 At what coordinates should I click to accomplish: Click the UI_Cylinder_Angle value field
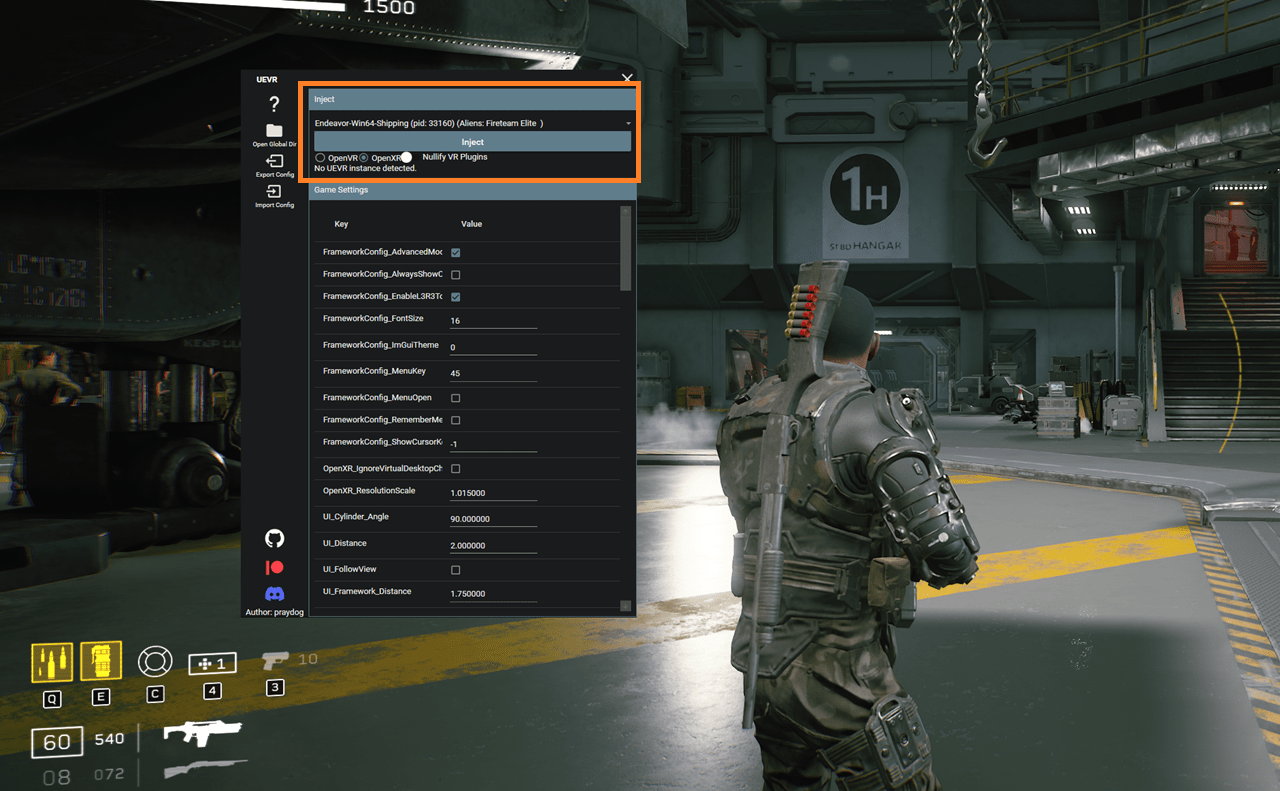click(493, 519)
